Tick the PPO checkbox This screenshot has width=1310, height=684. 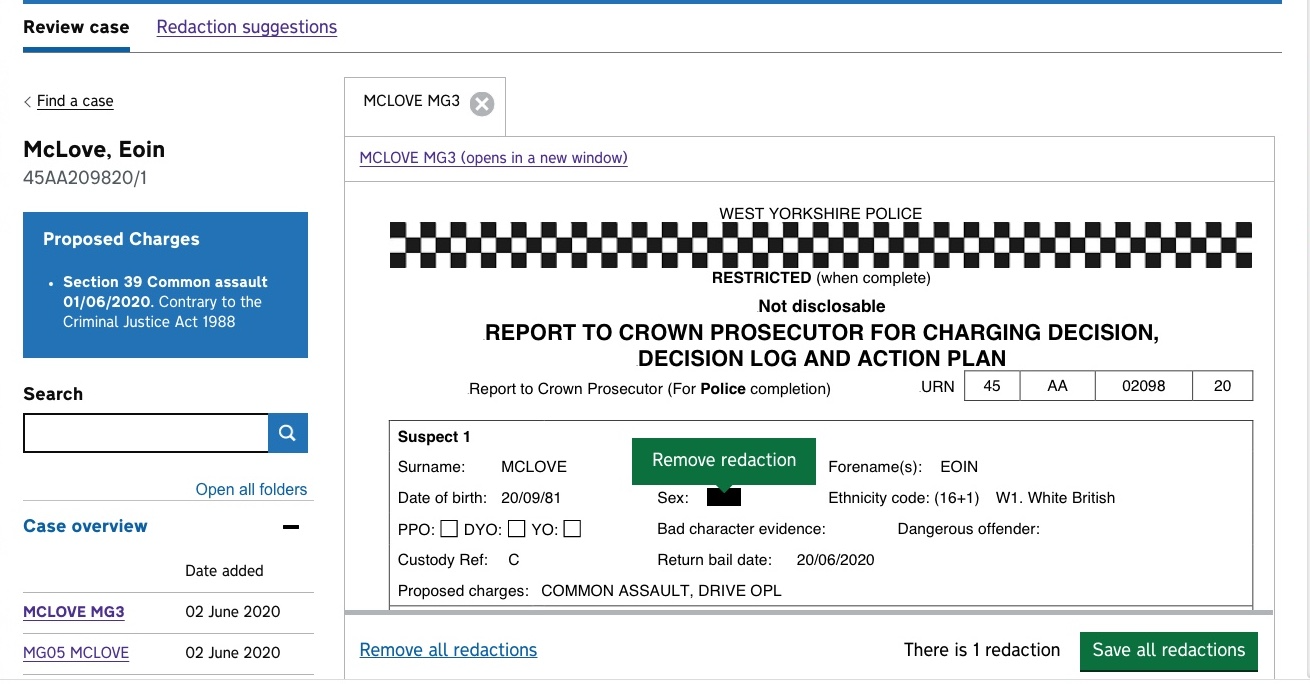pos(450,529)
